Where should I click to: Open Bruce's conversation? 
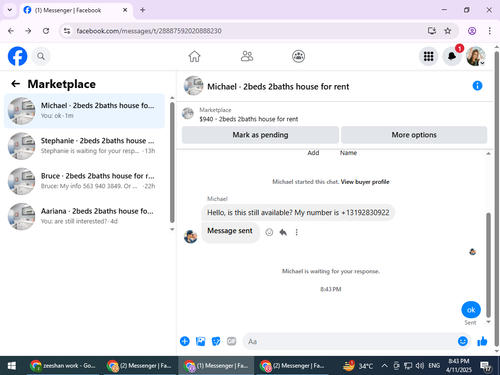pyautogui.click(x=84, y=181)
